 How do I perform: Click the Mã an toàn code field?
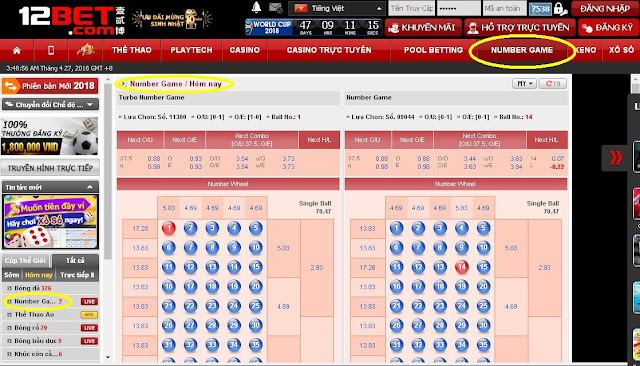pyautogui.click(x=504, y=8)
